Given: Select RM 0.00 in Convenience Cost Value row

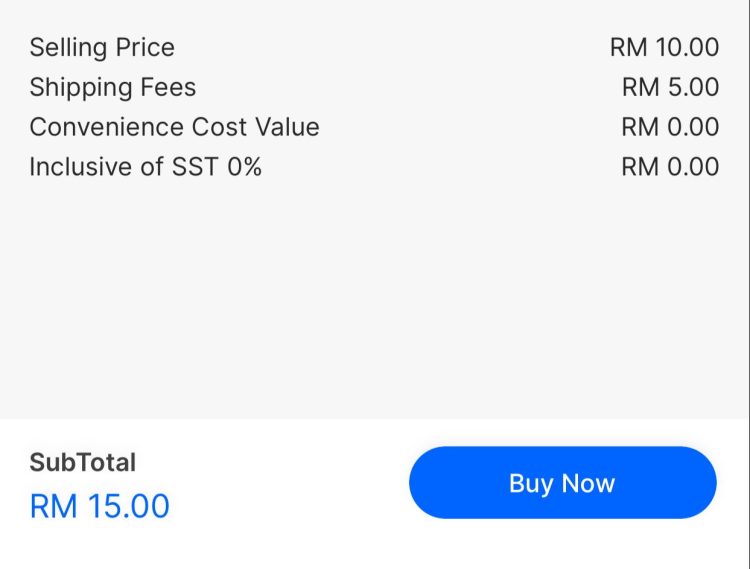Looking at the screenshot, I should tap(670, 127).
